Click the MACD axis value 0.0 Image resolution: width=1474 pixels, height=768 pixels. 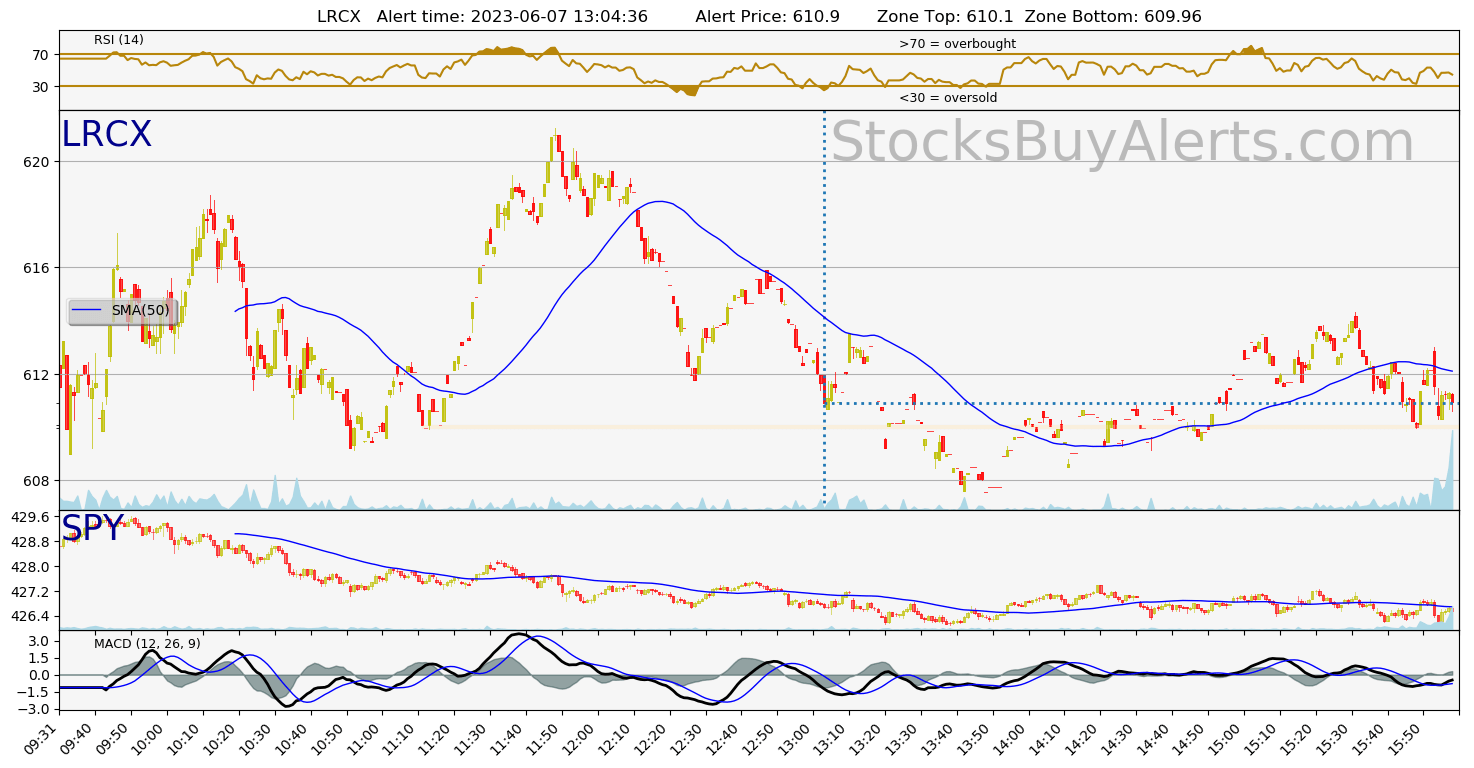pyautogui.click(x=38, y=675)
